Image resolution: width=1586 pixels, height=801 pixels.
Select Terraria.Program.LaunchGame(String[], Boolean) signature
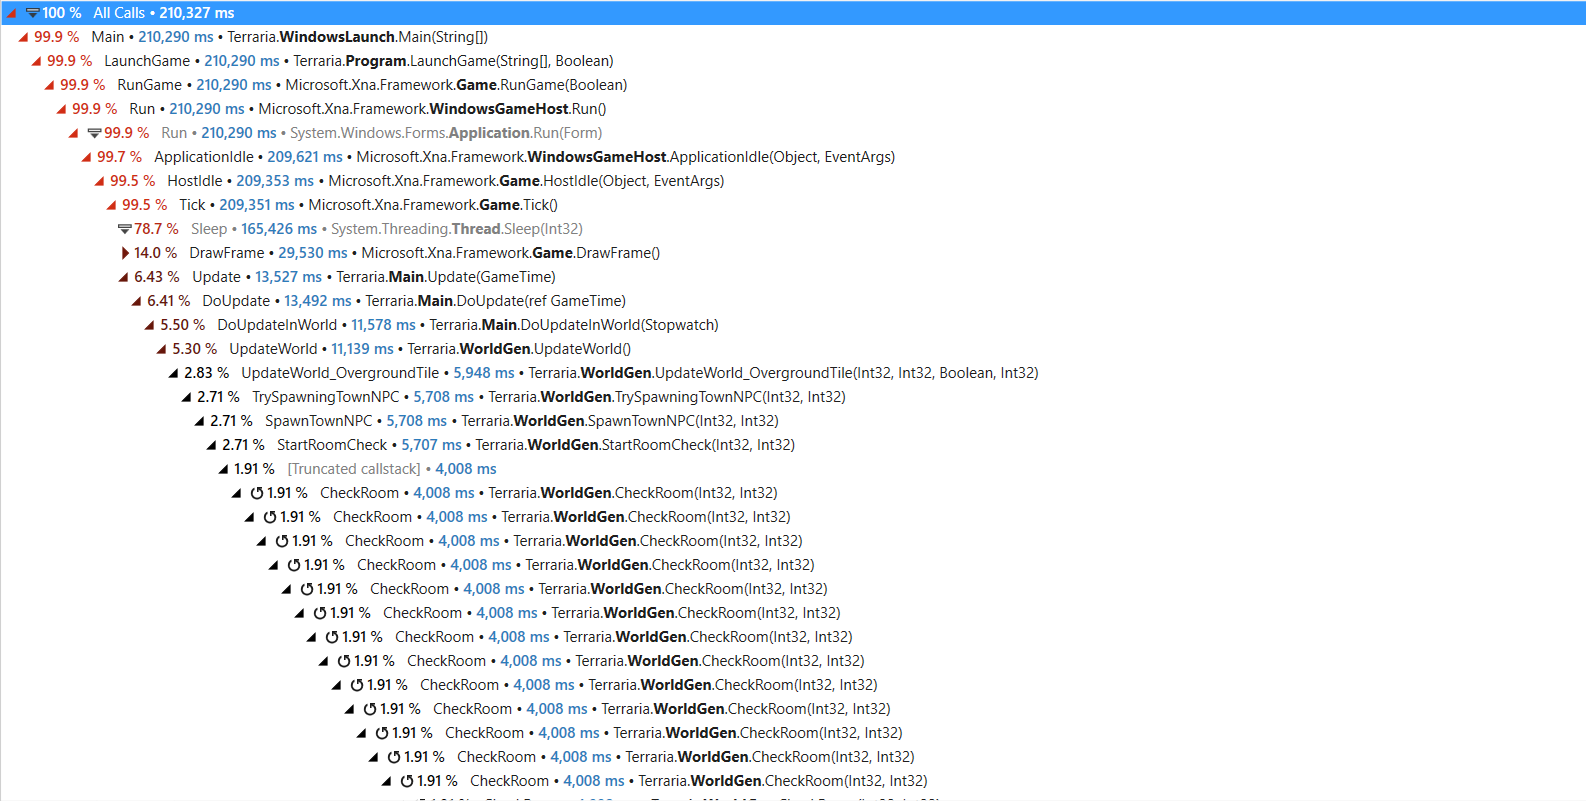(x=454, y=61)
